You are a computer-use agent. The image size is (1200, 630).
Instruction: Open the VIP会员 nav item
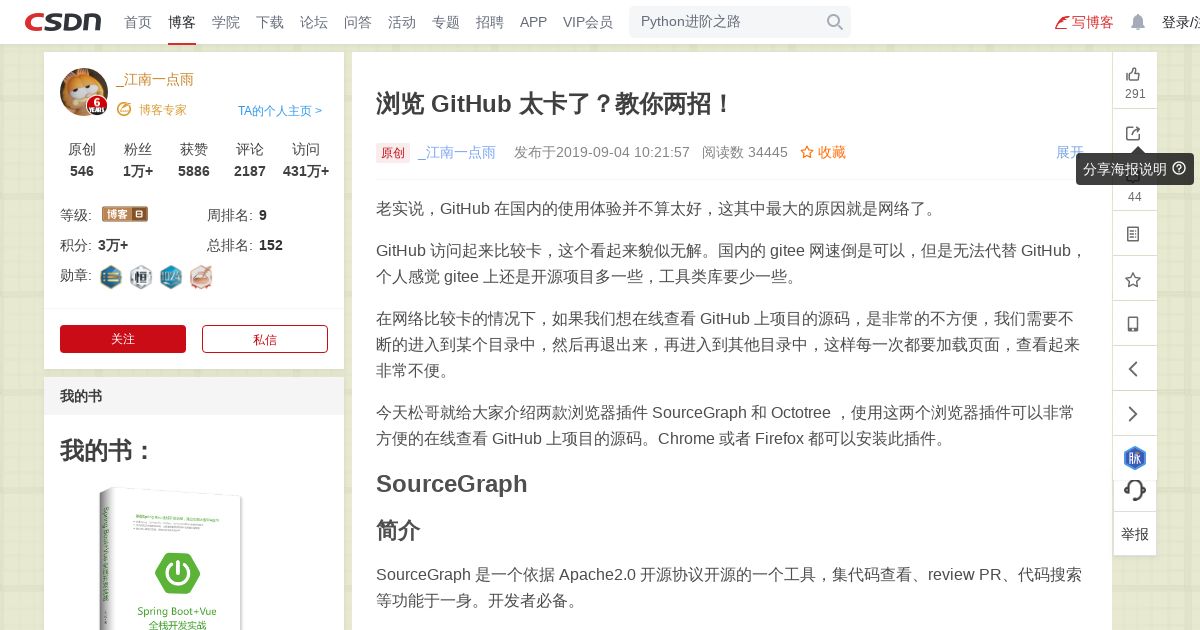click(588, 22)
